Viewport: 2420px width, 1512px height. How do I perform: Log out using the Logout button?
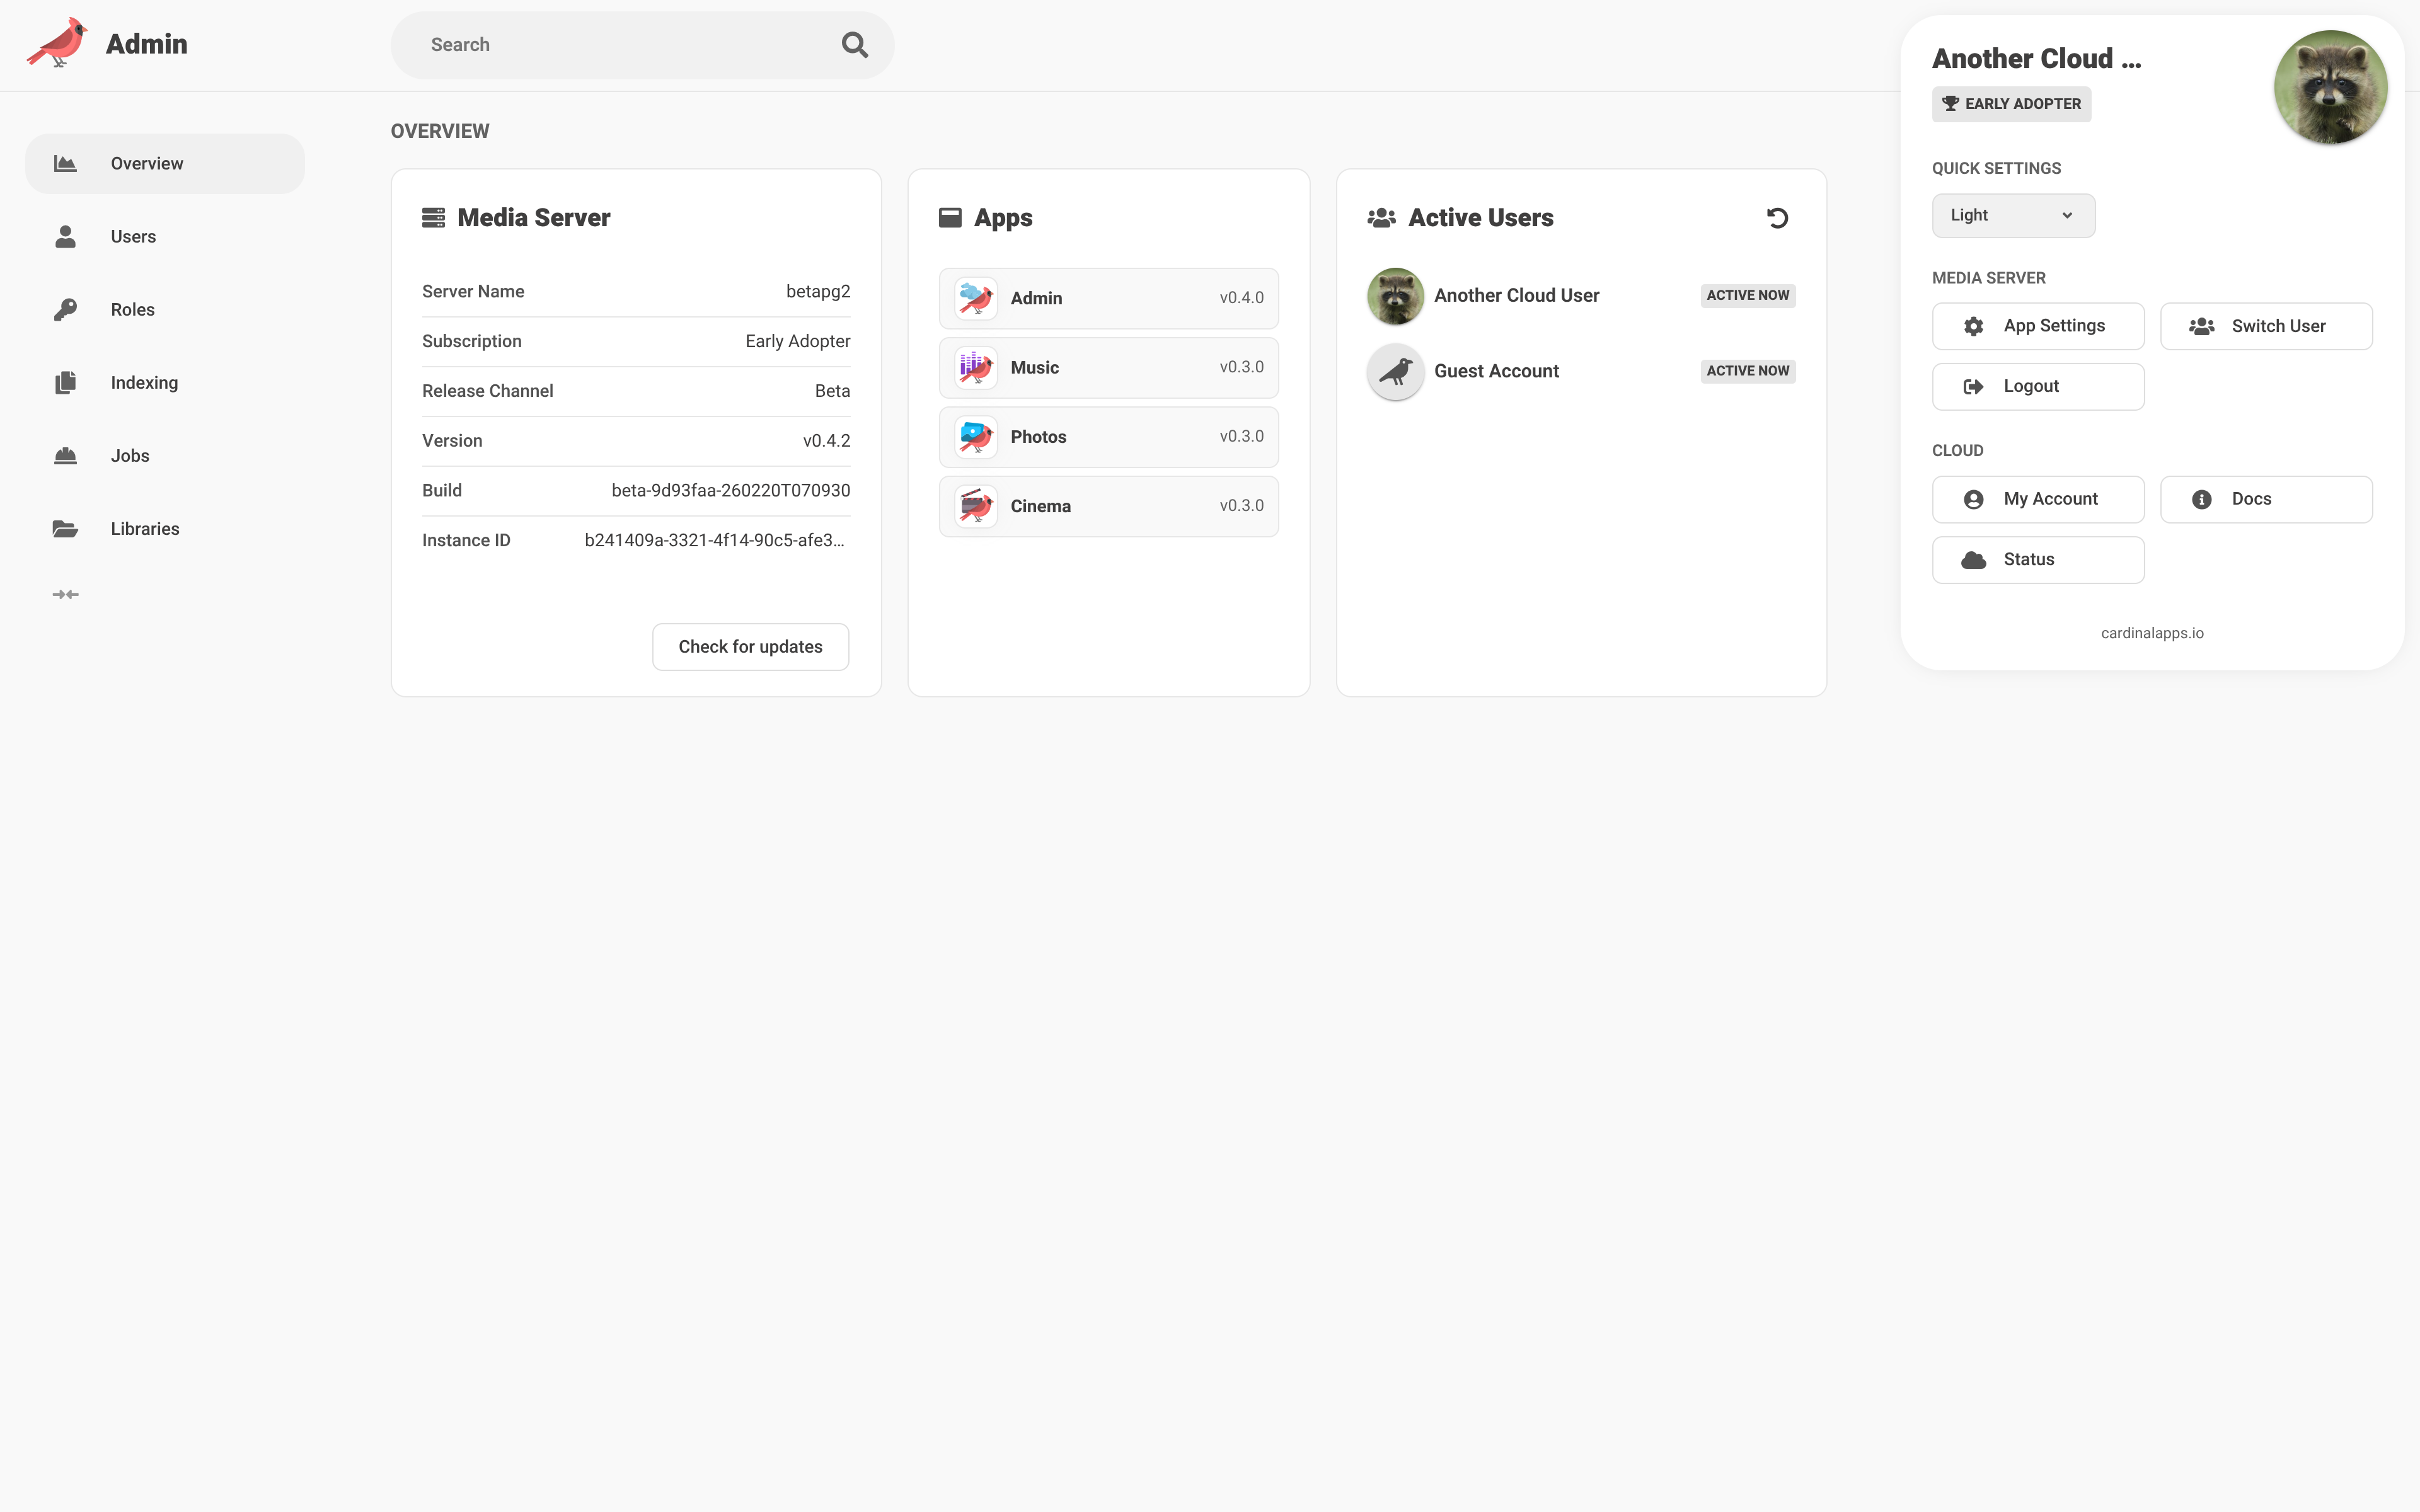tap(2037, 387)
